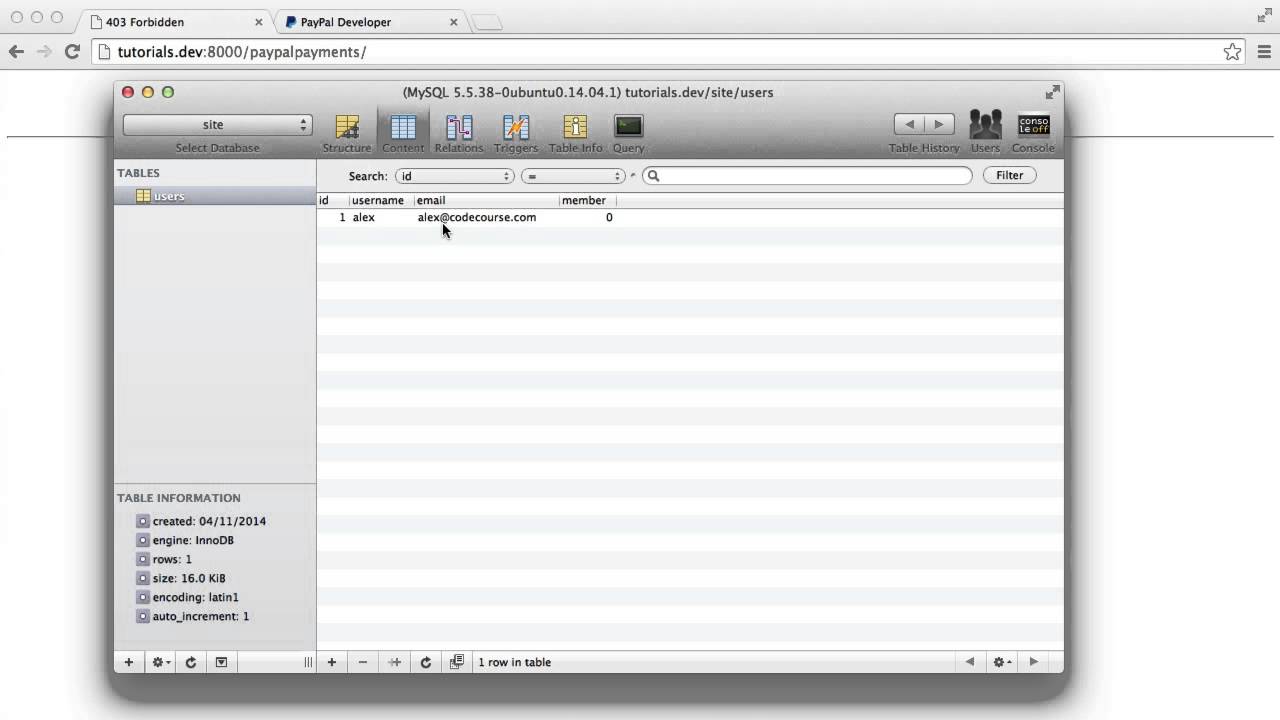Open the Triggers view
Screen dimensions: 1280x720
pyautogui.click(x=516, y=133)
